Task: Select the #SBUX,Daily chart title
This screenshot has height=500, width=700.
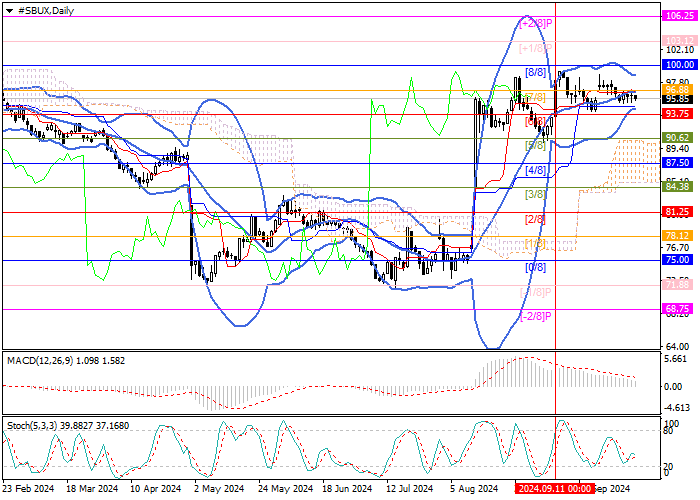Action: (x=46, y=11)
